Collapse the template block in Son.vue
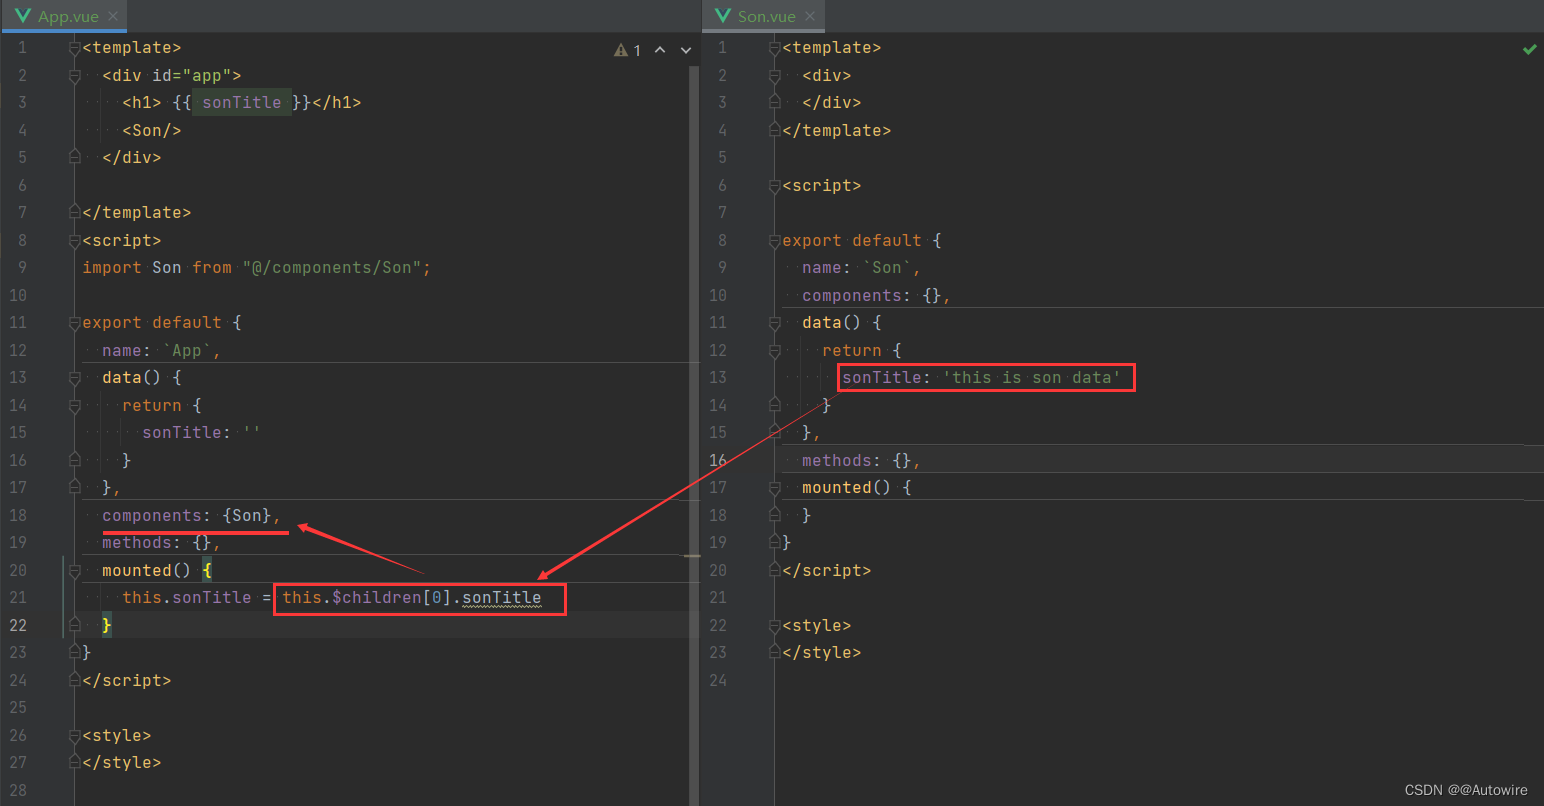 pyautogui.click(x=775, y=48)
